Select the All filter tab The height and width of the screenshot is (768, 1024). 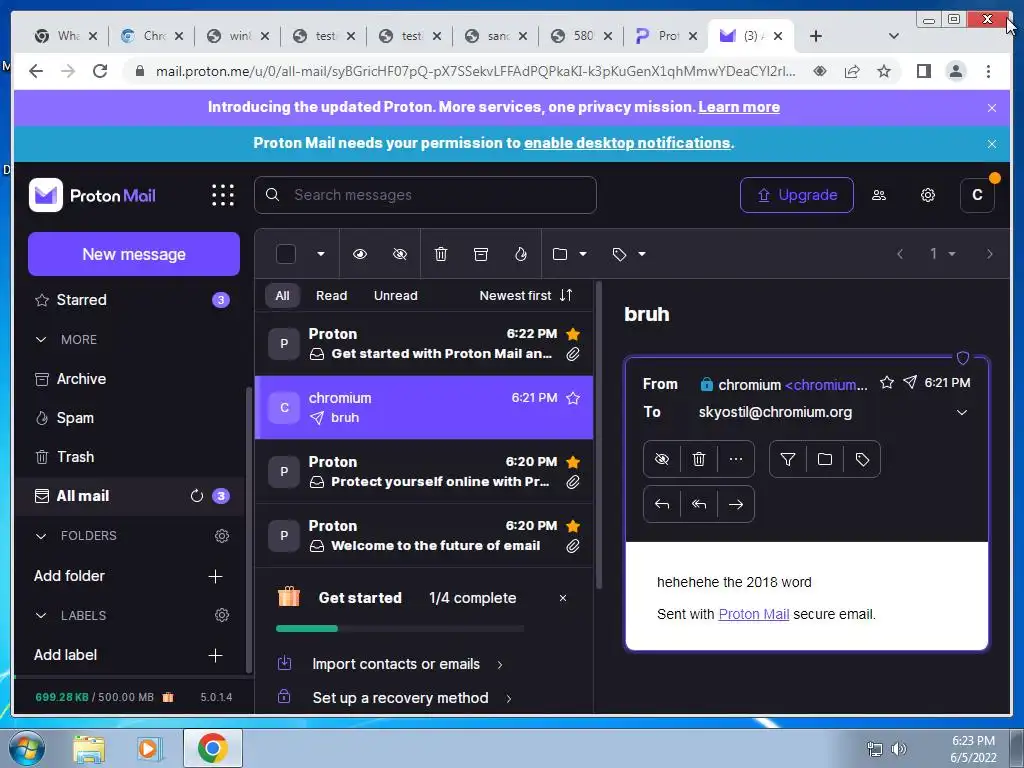tap(282, 295)
